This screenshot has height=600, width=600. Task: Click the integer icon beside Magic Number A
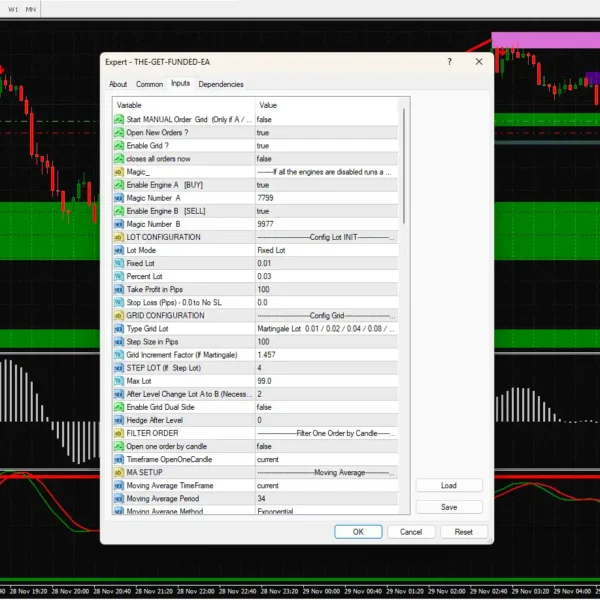pos(119,198)
